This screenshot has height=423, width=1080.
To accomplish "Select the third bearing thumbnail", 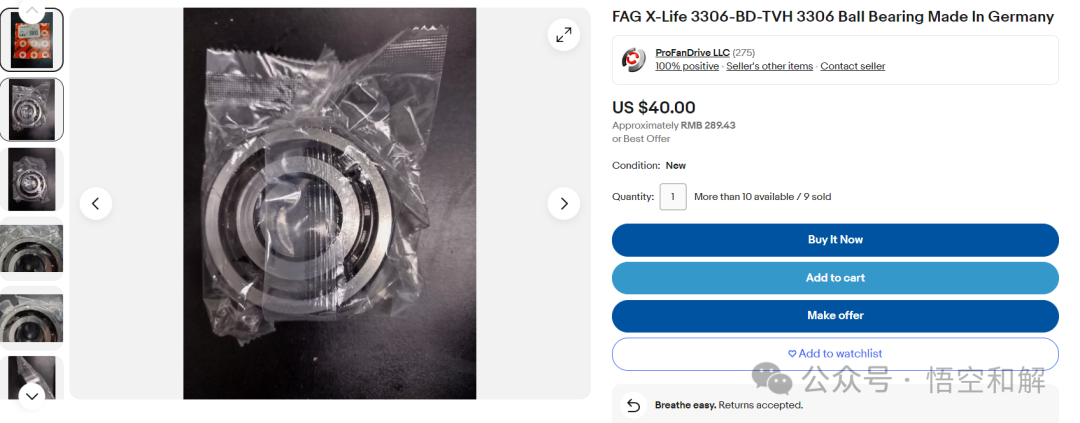I will tap(31, 178).
